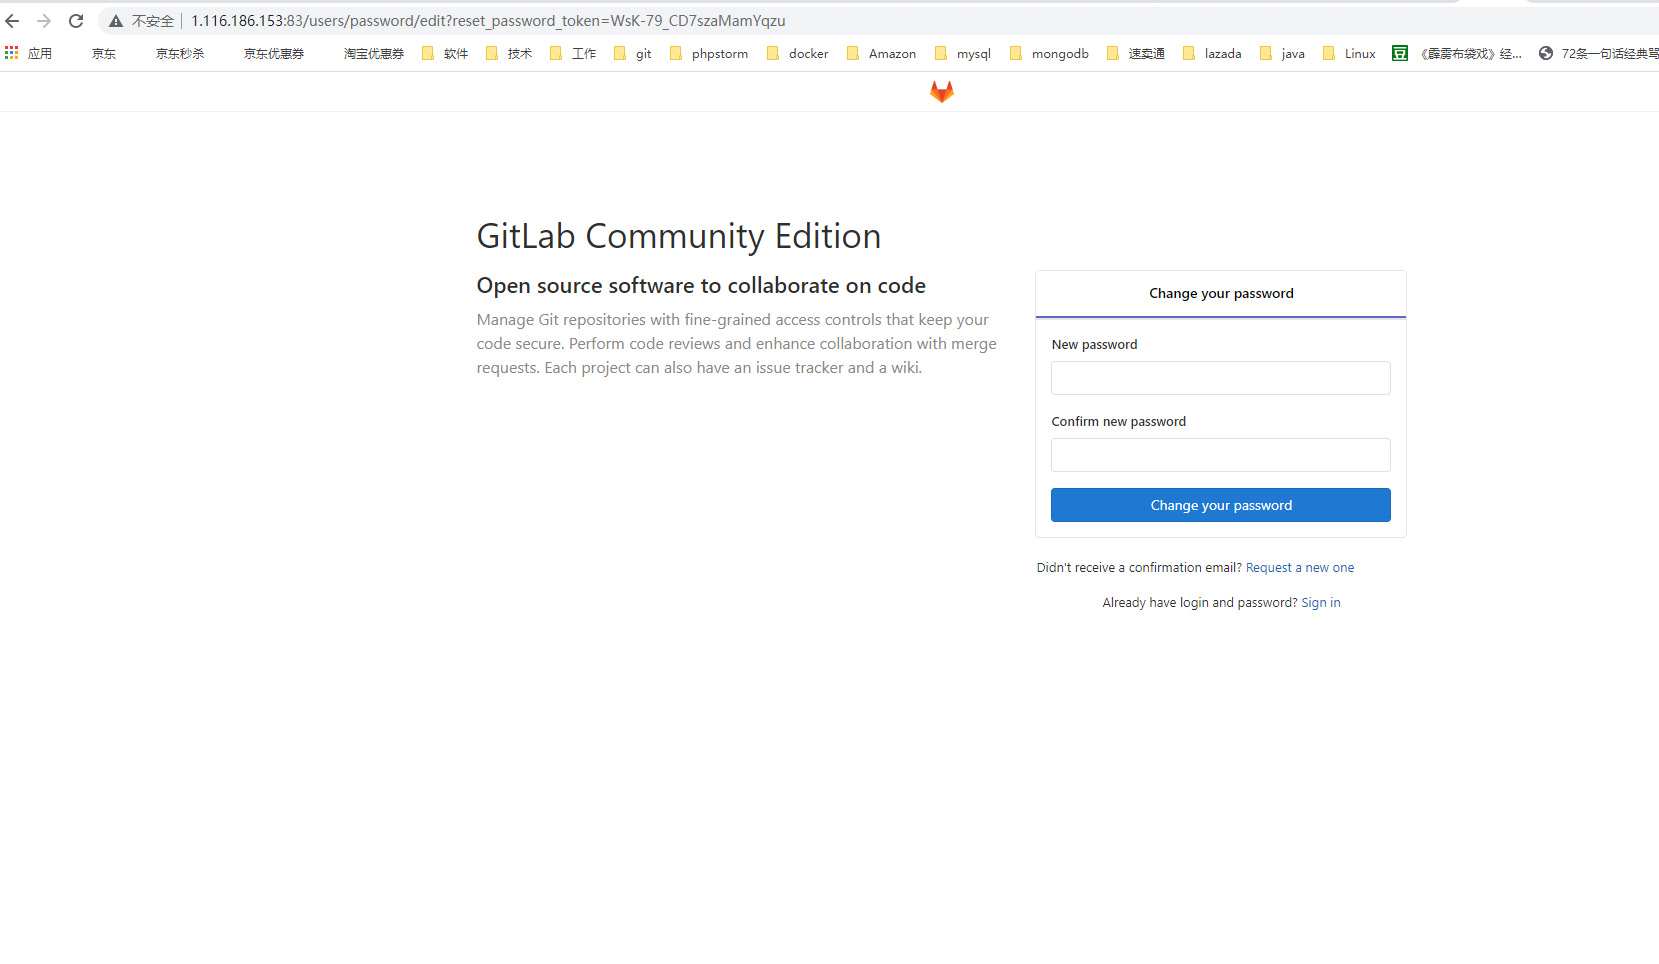
Task: Click the browser forward arrow
Action: [x=44, y=21]
